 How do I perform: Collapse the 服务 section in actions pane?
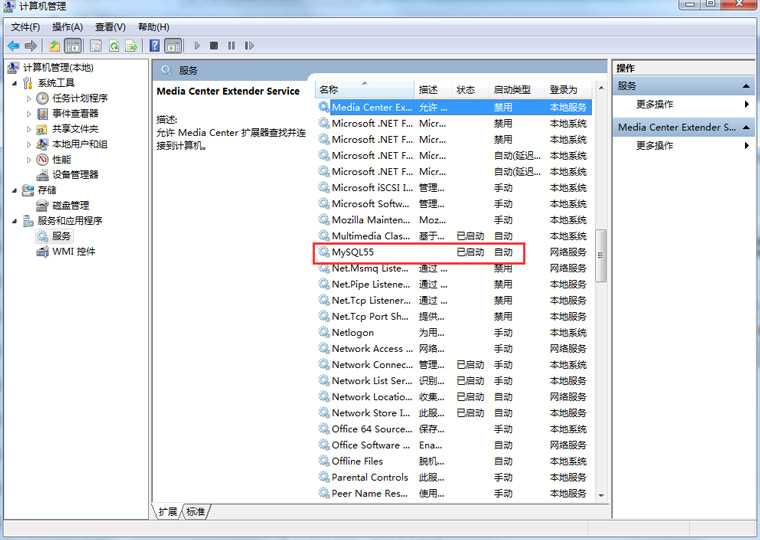coord(746,86)
